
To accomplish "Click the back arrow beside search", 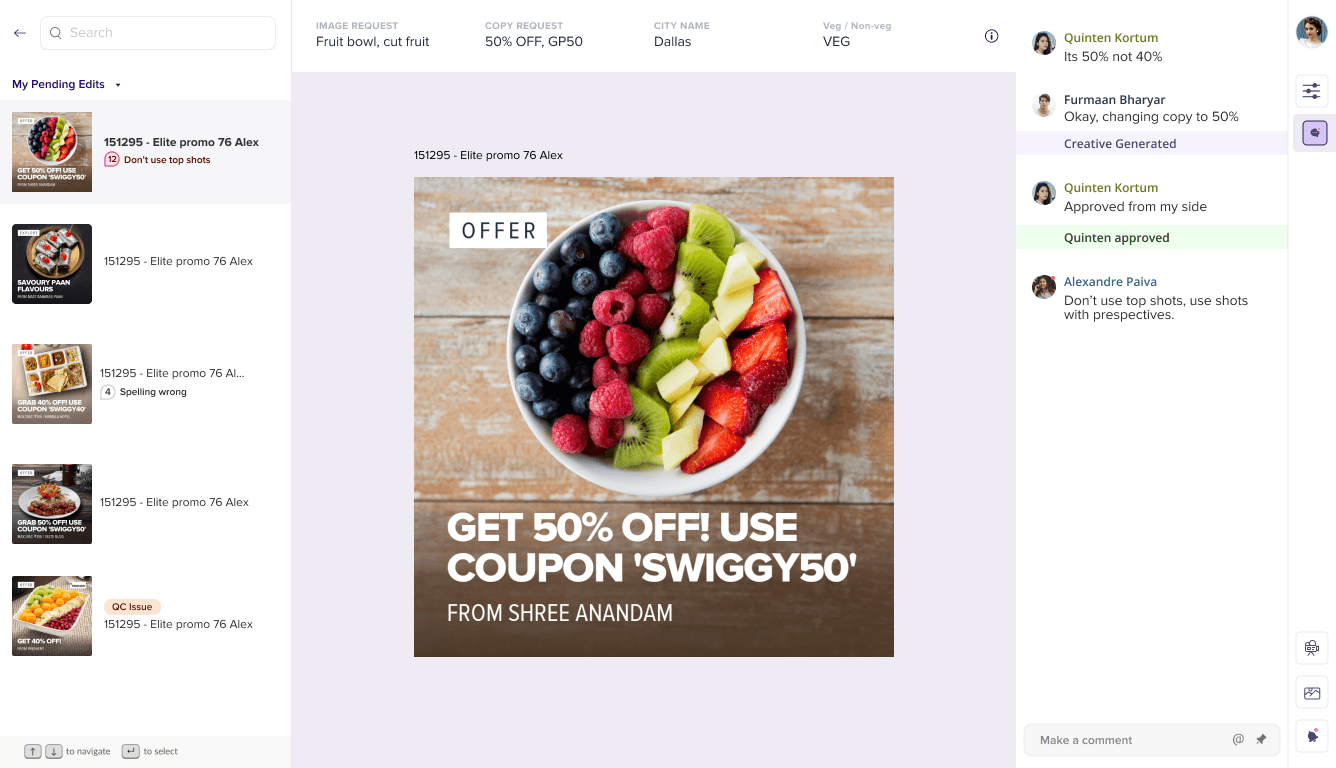I will pyautogui.click(x=20, y=33).
